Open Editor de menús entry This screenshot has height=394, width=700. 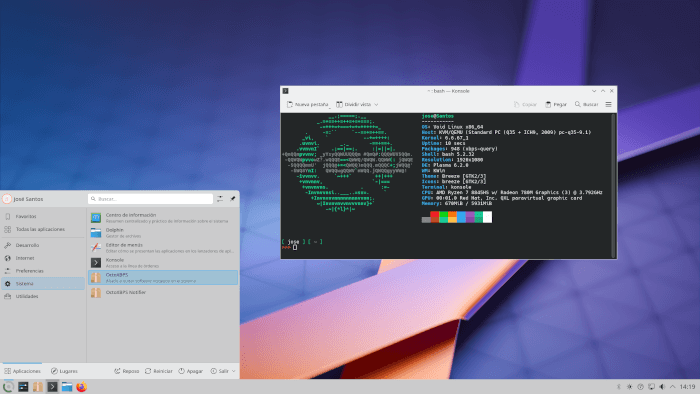[x=163, y=248]
